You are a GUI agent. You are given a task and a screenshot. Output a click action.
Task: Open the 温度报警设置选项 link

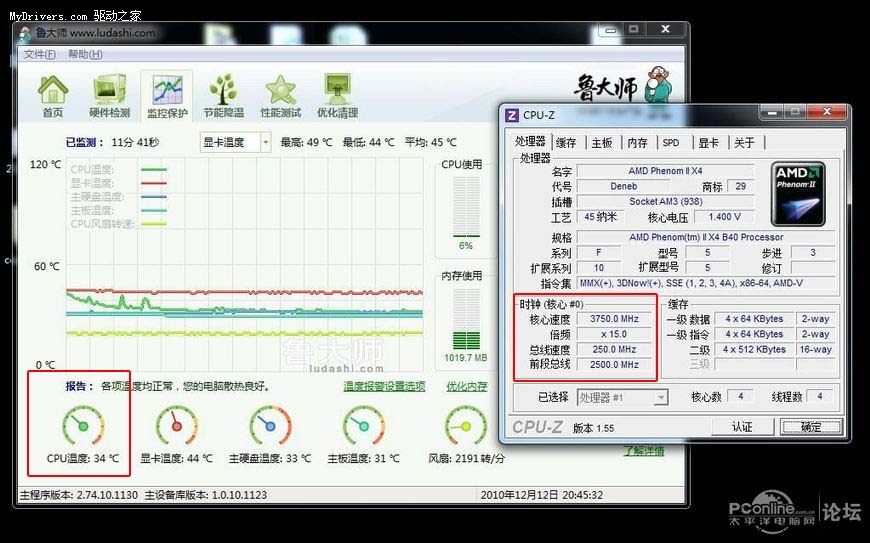384,386
